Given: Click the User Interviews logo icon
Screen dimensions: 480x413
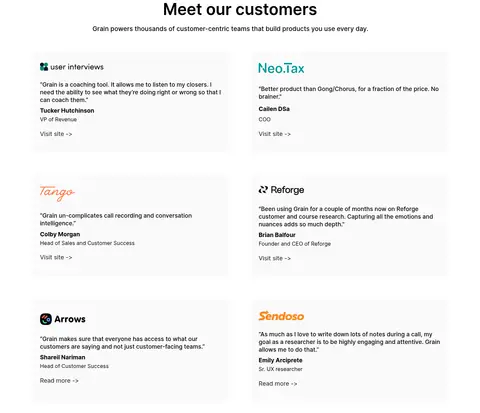Looking at the screenshot, I should [44, 67].
